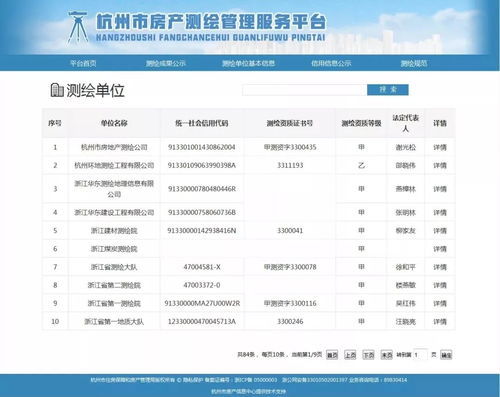500x397 pixels.
Task: Click certificate number 3300246
Action: click(290, 322)
